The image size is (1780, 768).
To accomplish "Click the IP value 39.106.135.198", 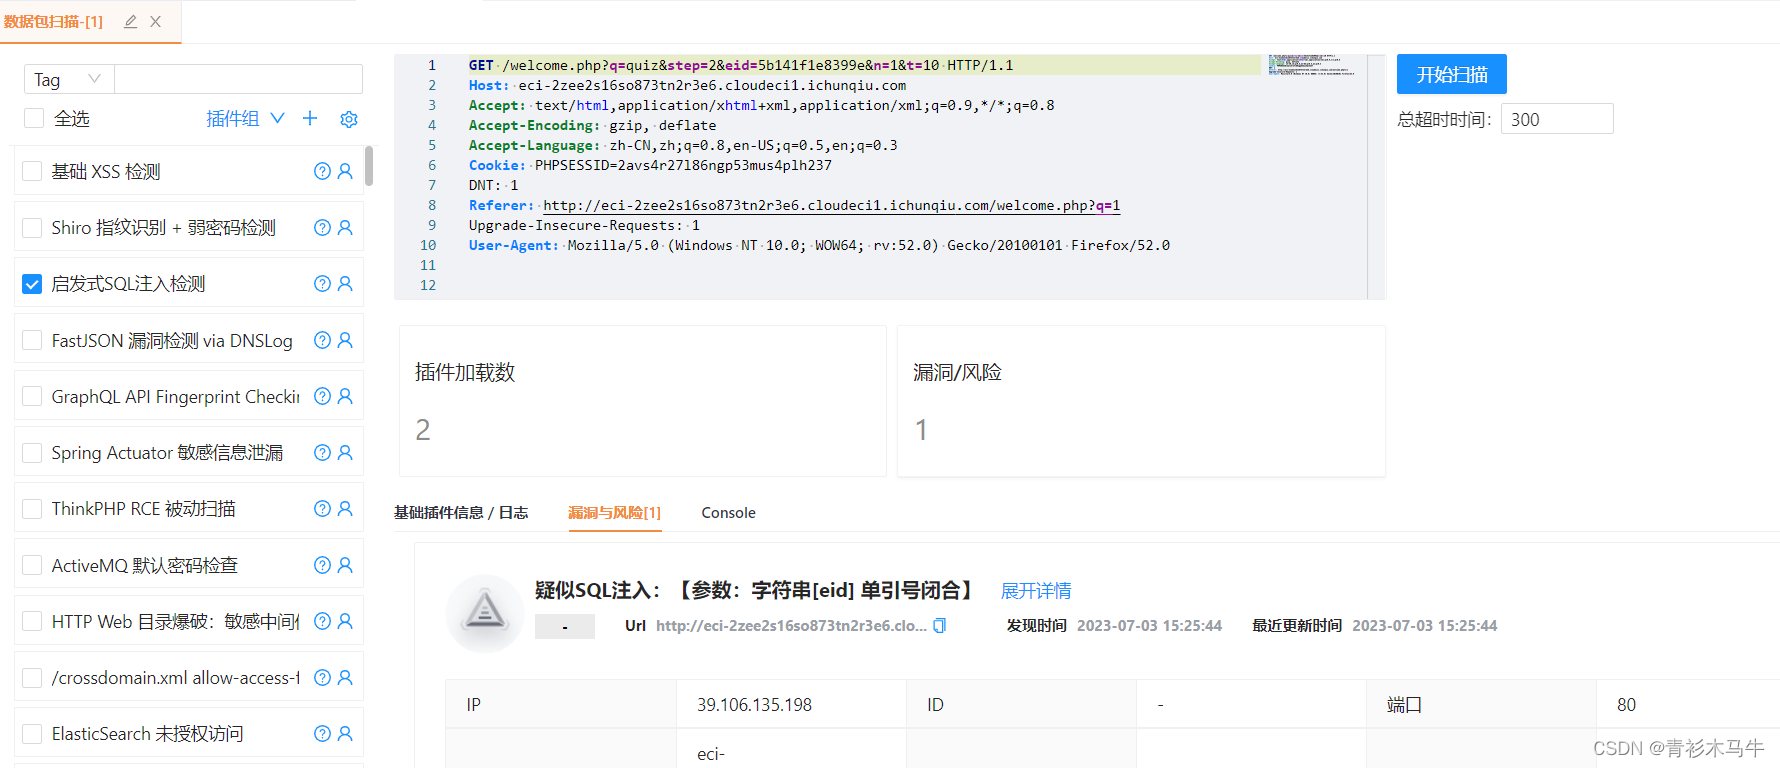I will [754, 705].
